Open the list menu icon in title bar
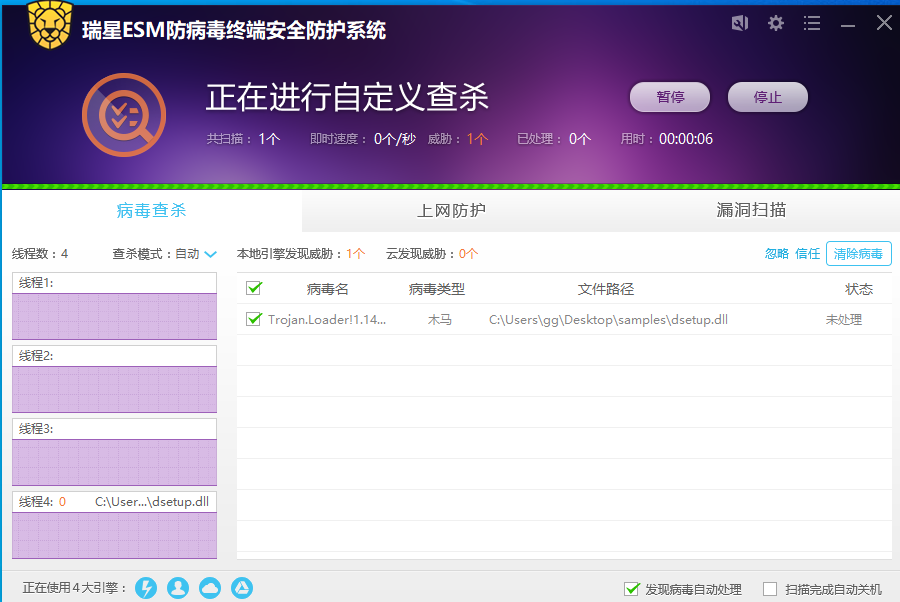The height and width of the screenshot is (602, 900). pyautogui.click(x=812, y=23)
